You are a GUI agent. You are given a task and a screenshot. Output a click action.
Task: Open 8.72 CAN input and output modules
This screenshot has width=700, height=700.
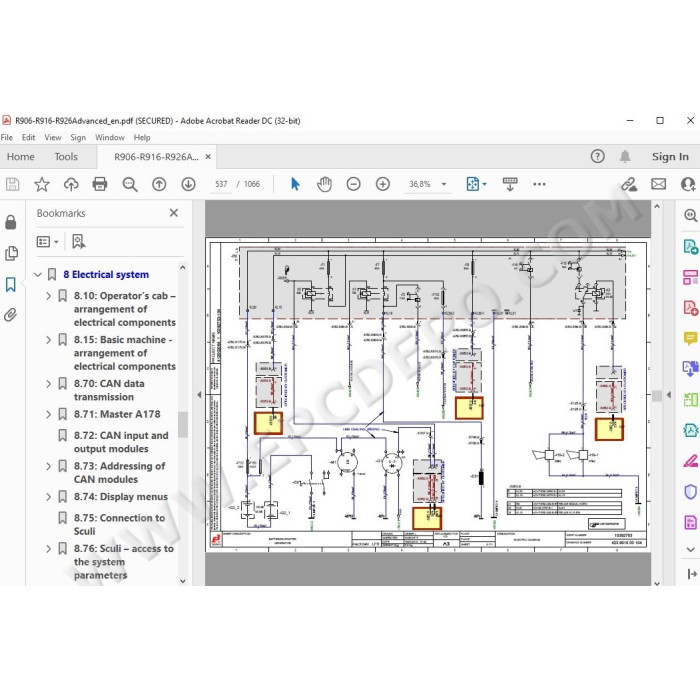click(x=121, y=442)
